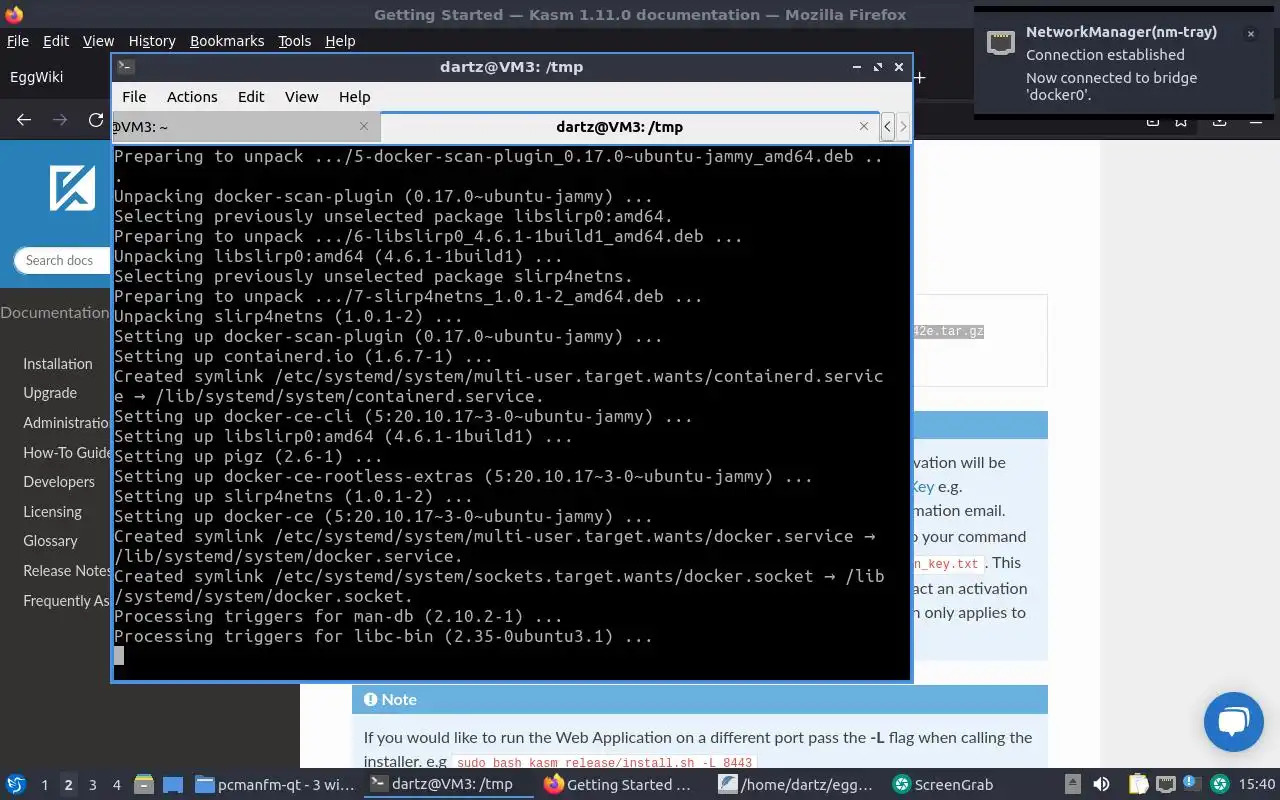Open the file manager quick-launch drawer icon
Image resolution: width=1280 pixels, height=800 pixels.
[x=143, y=785]
